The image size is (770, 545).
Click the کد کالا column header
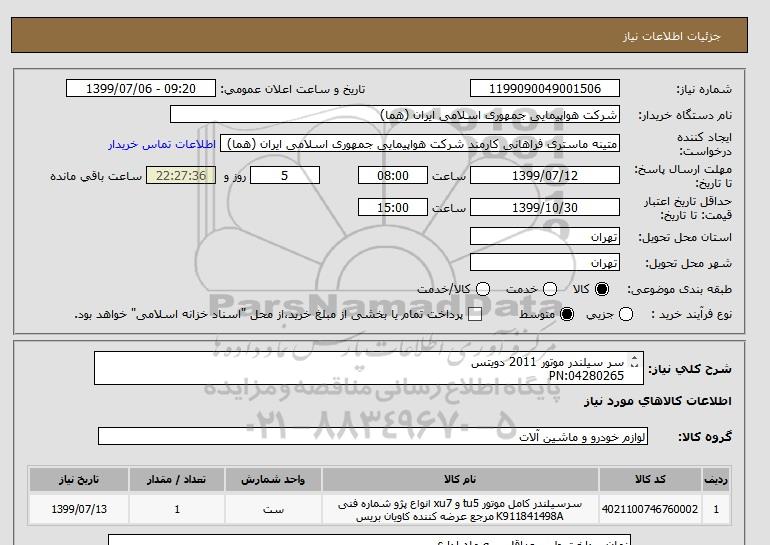pos(650,479)
